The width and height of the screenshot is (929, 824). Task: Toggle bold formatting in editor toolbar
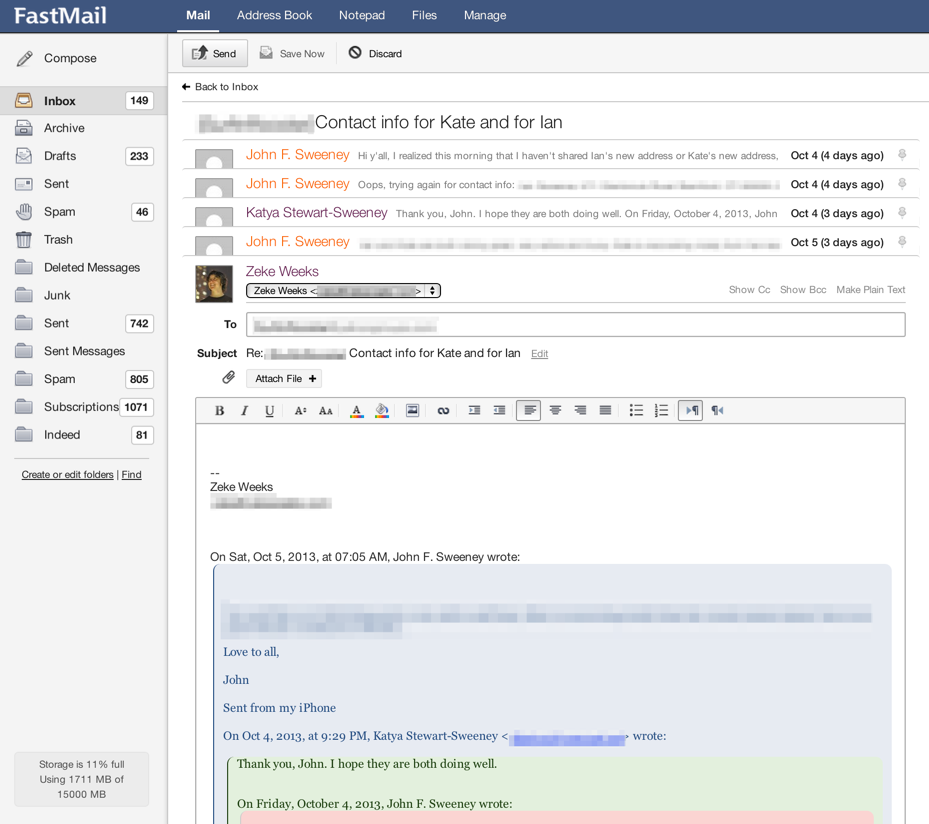(x=219, y=411)
